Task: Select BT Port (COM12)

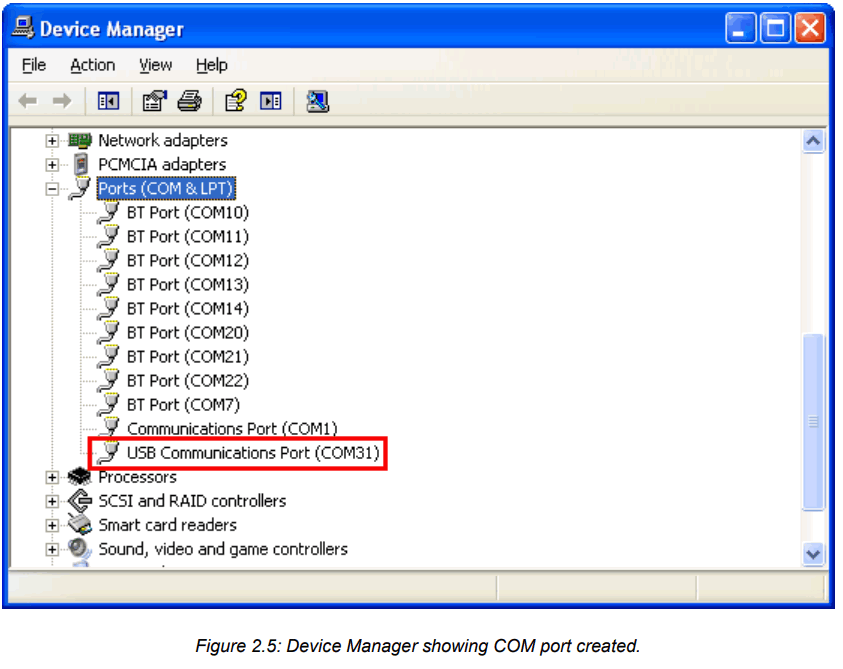Action: point(188,260)
